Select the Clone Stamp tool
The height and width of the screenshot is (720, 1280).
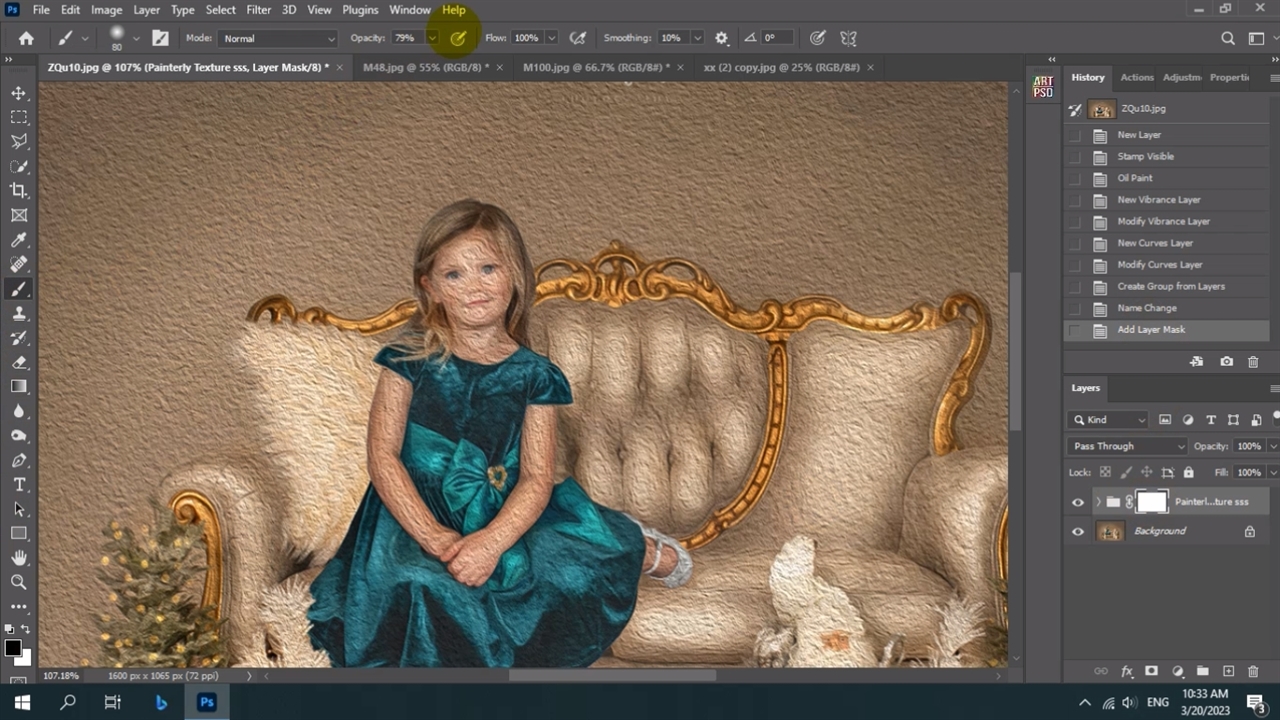pos(19,313)
